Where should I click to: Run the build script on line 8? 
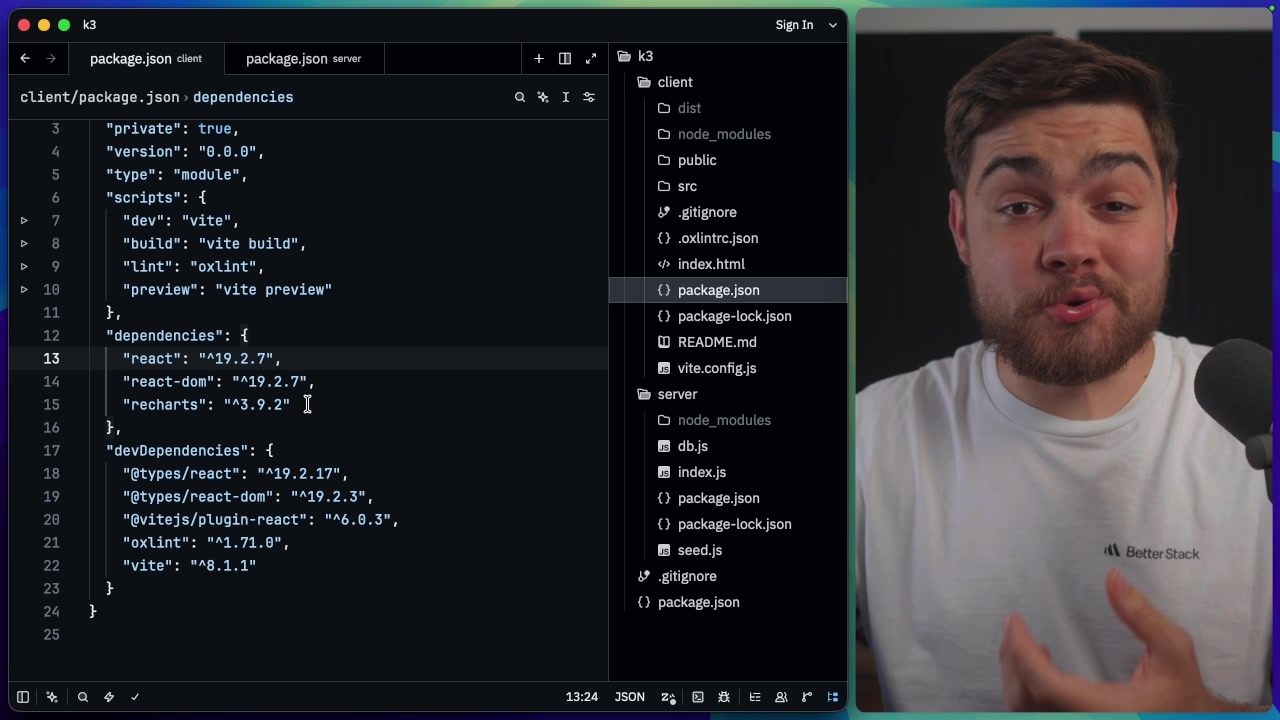[24, 243]
